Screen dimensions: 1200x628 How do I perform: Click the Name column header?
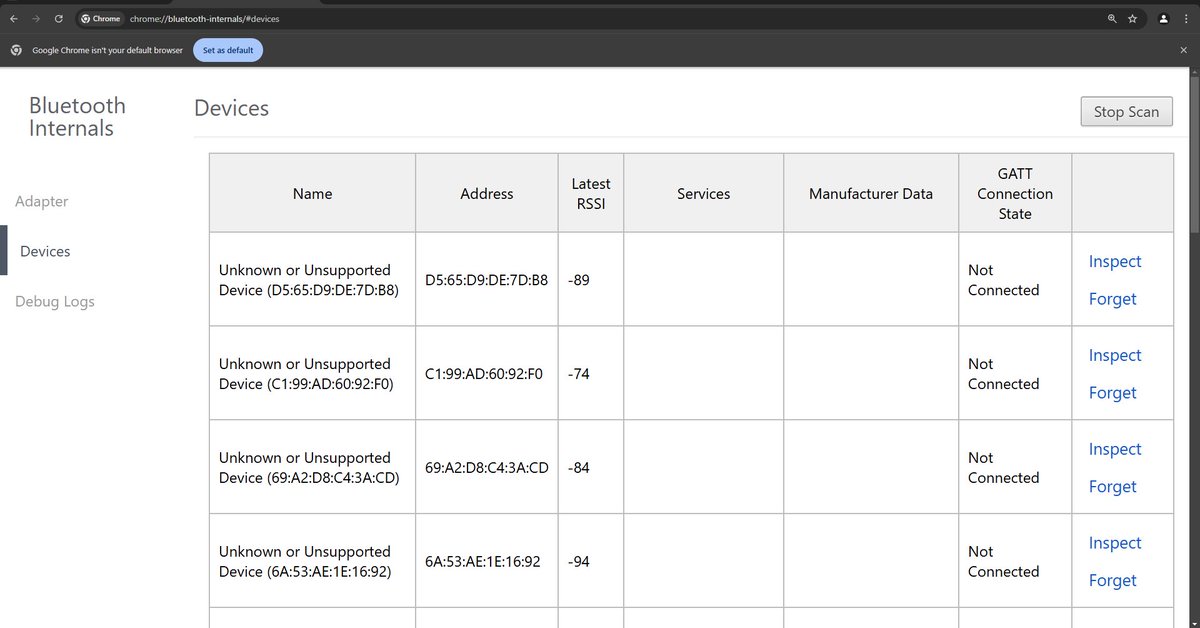[312, 193]
